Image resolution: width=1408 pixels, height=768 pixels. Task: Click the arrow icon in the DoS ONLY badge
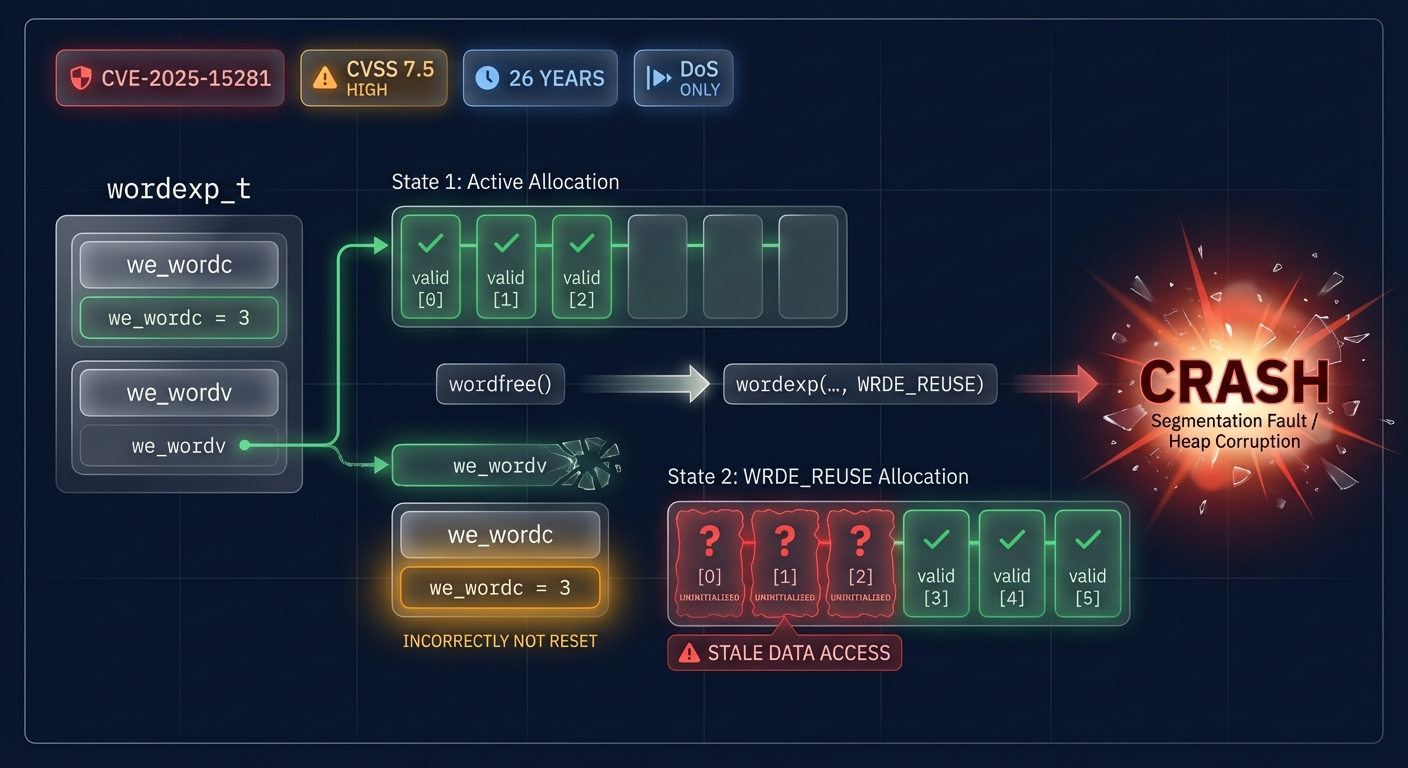(x=658, y=78)
